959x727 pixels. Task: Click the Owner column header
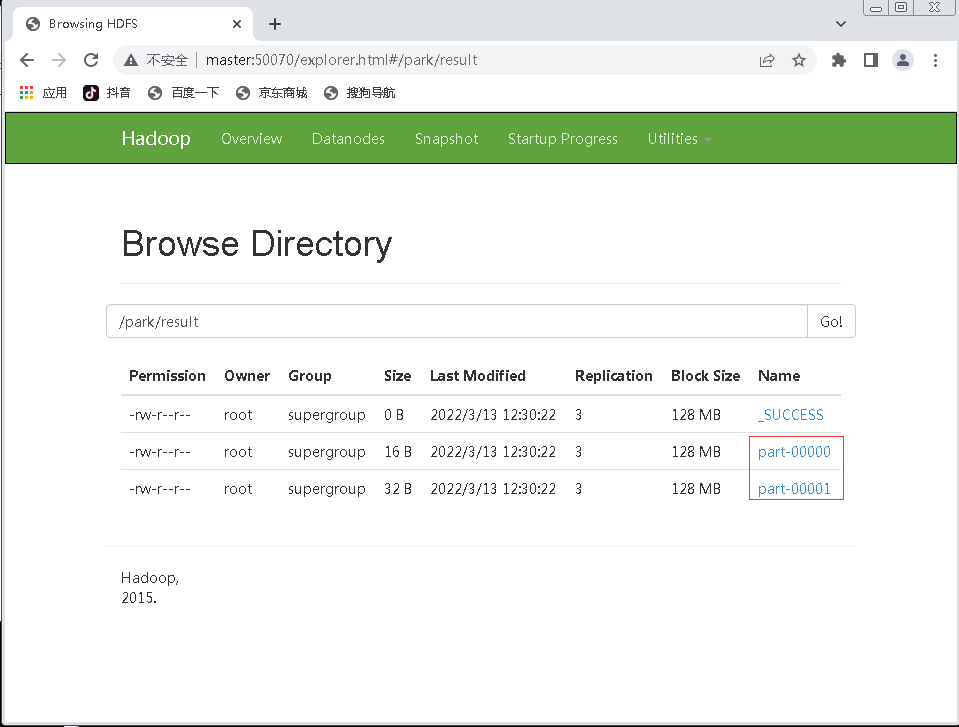[246, 375]
